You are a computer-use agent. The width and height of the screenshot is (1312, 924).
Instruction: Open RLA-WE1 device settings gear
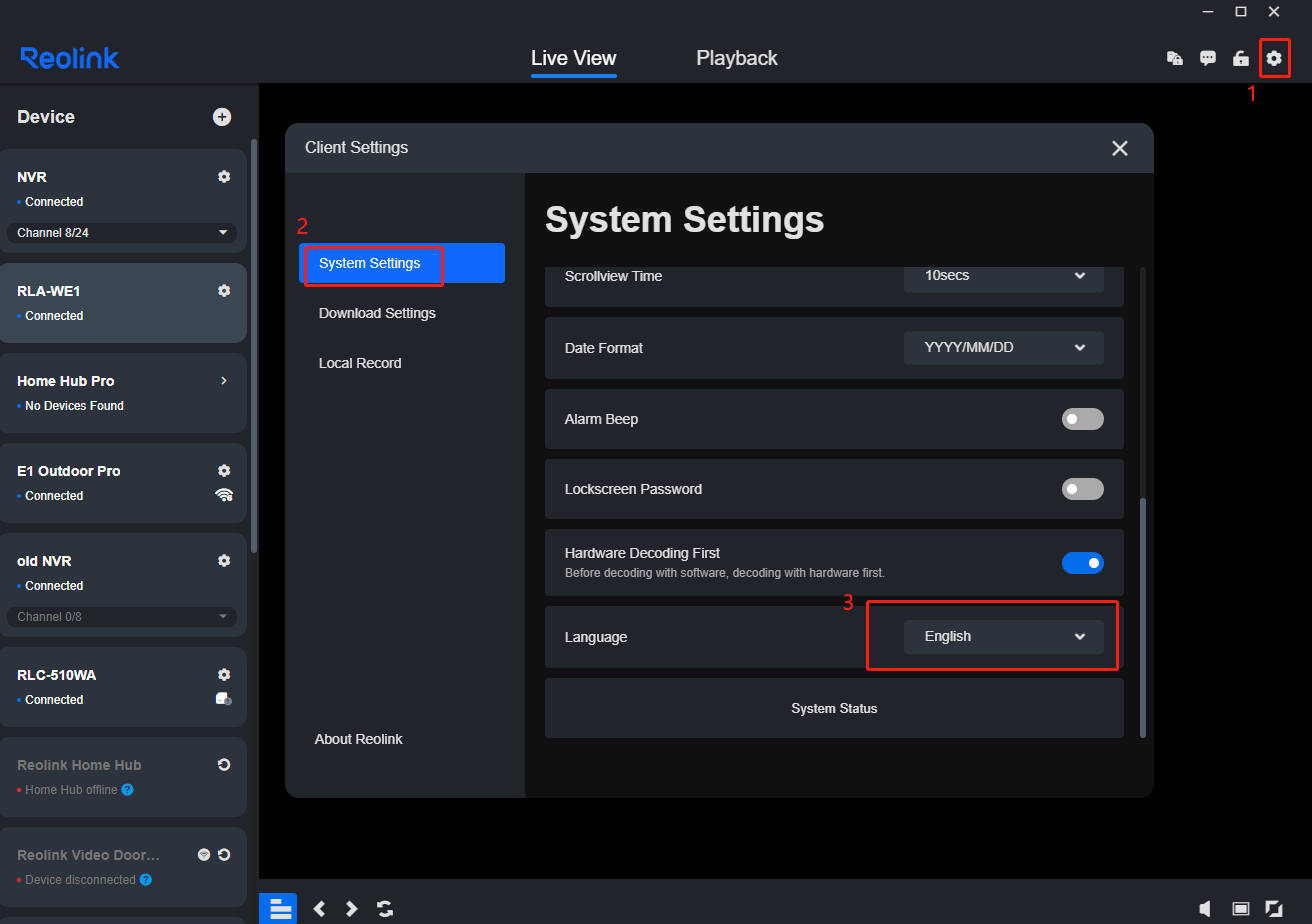point(224,291)
